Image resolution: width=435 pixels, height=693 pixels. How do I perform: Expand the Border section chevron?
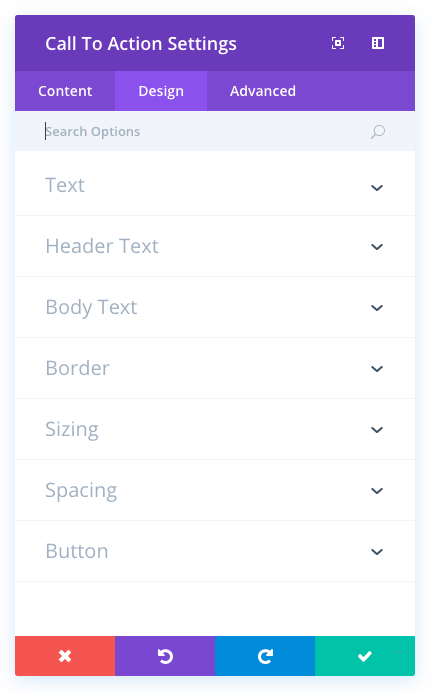377,369
